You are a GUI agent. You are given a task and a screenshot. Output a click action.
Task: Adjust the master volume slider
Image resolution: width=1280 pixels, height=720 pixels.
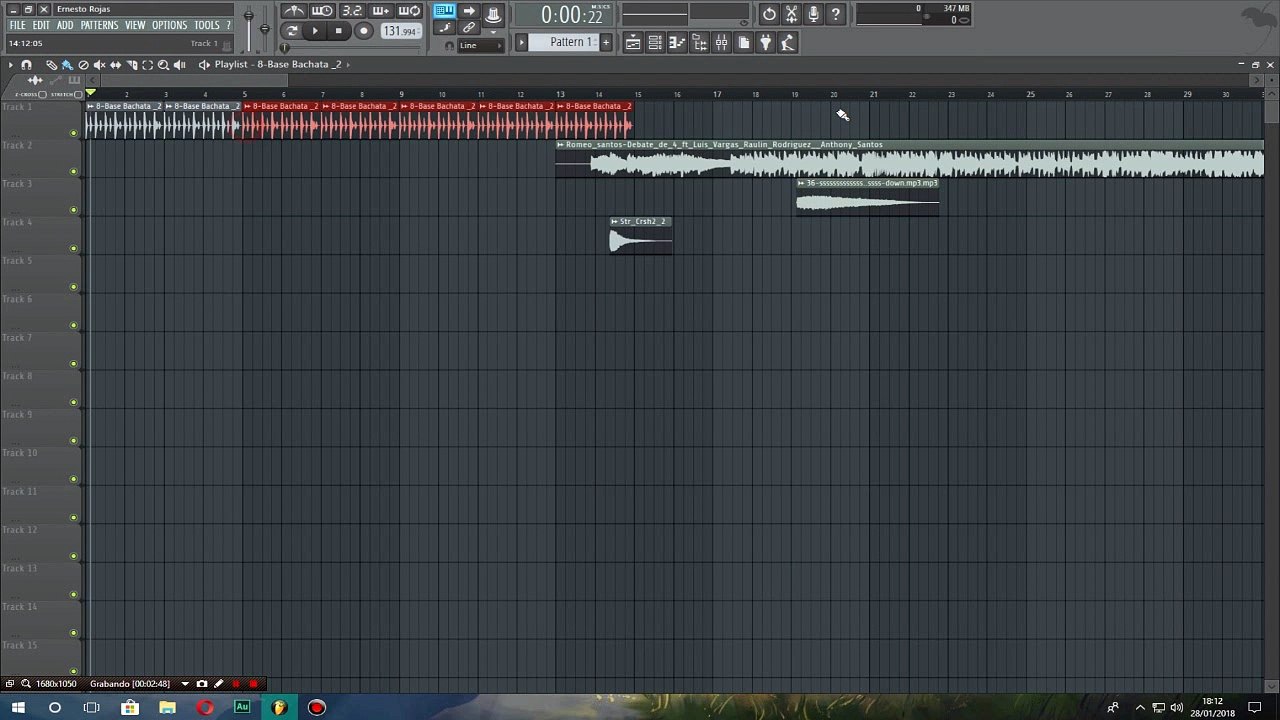click(249, 24)
